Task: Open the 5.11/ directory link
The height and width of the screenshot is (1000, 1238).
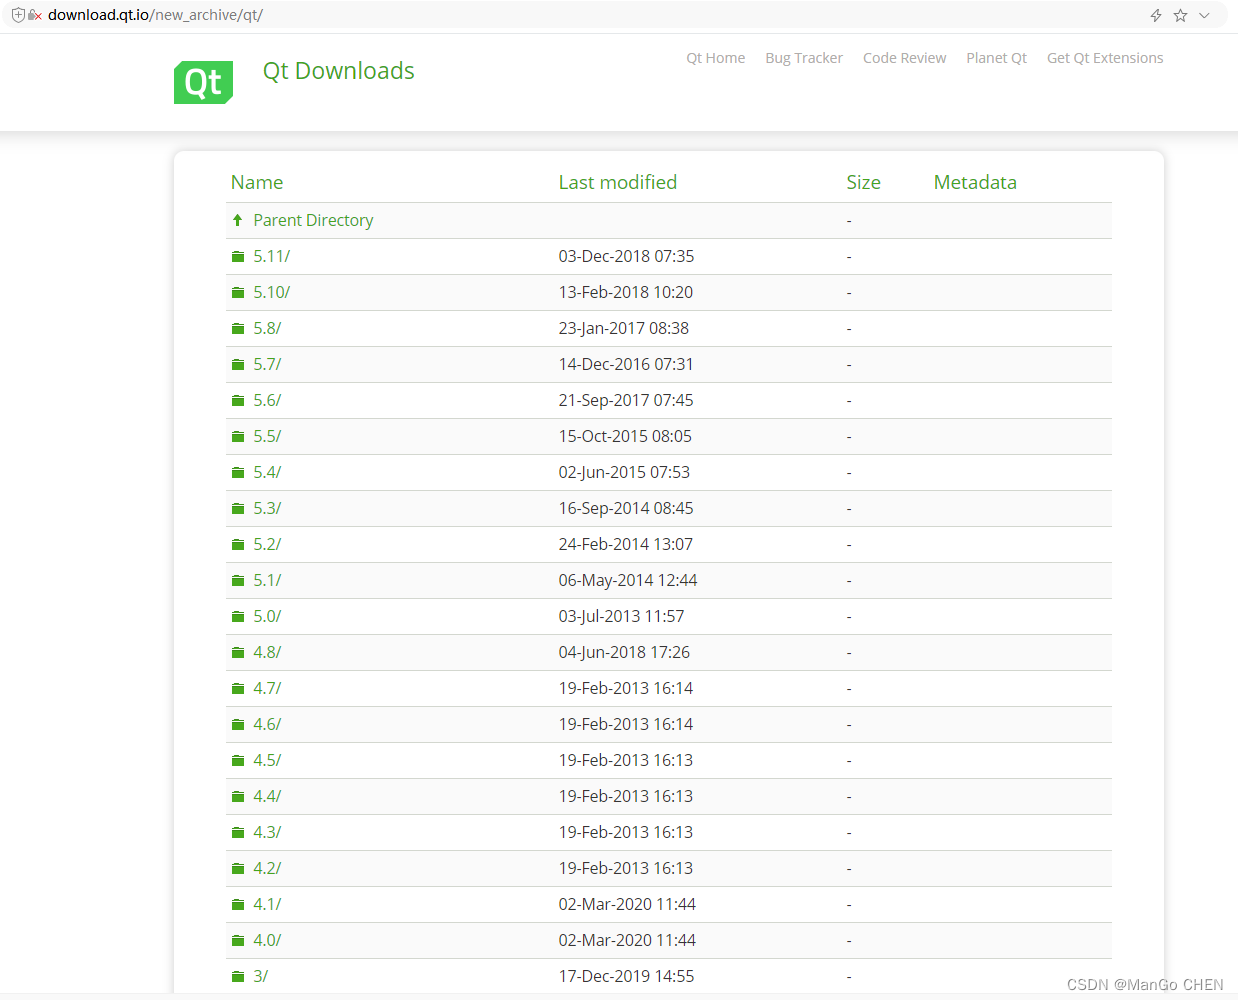Action: [x=272, y=257]
